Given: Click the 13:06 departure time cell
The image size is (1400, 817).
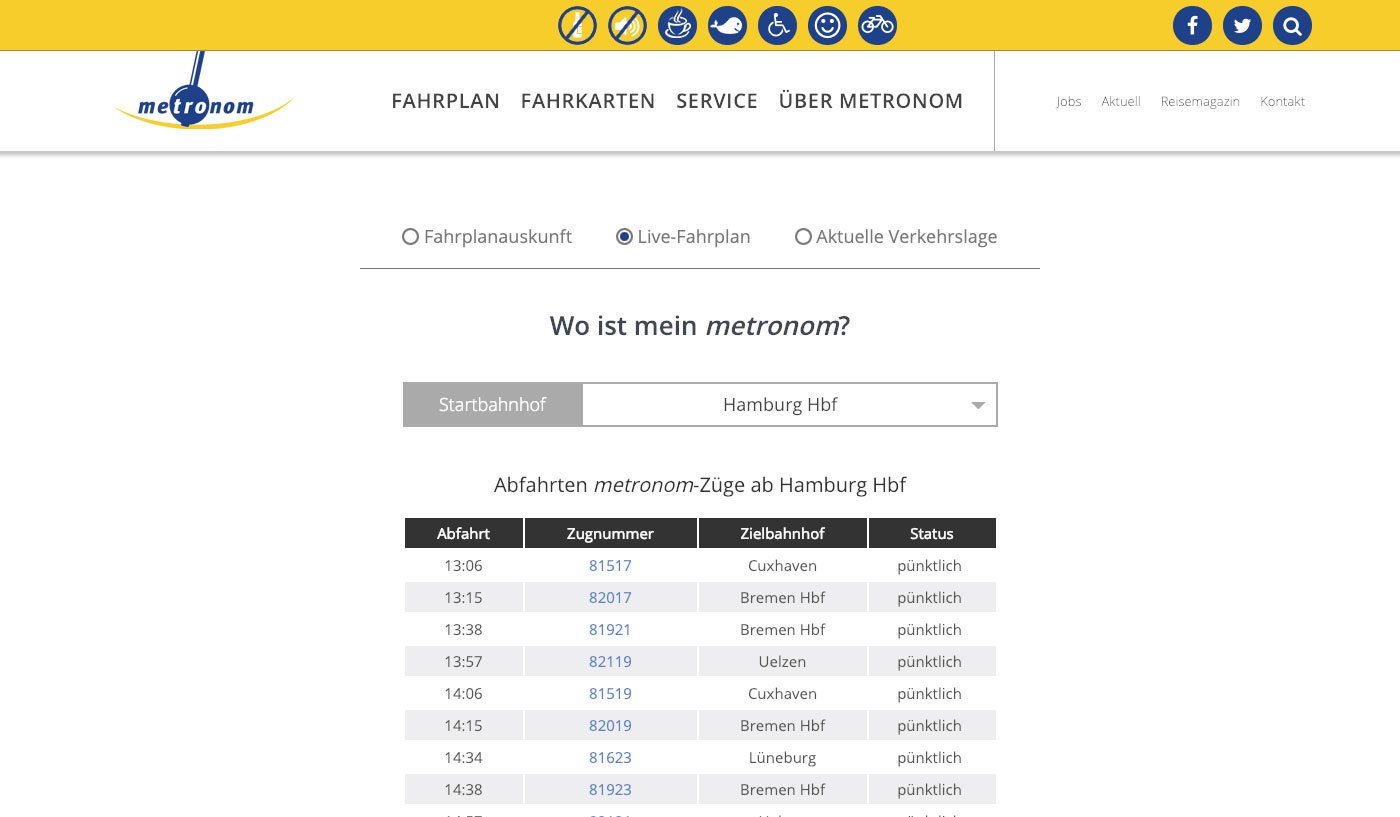Looking at the screenshot, I should (x=464, y=566).
